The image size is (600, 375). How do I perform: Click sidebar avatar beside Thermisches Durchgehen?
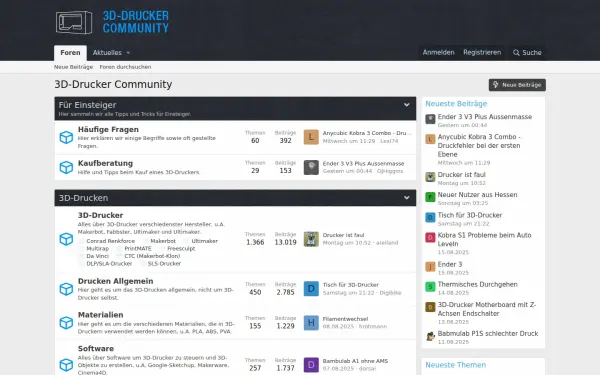click(430, 287)
